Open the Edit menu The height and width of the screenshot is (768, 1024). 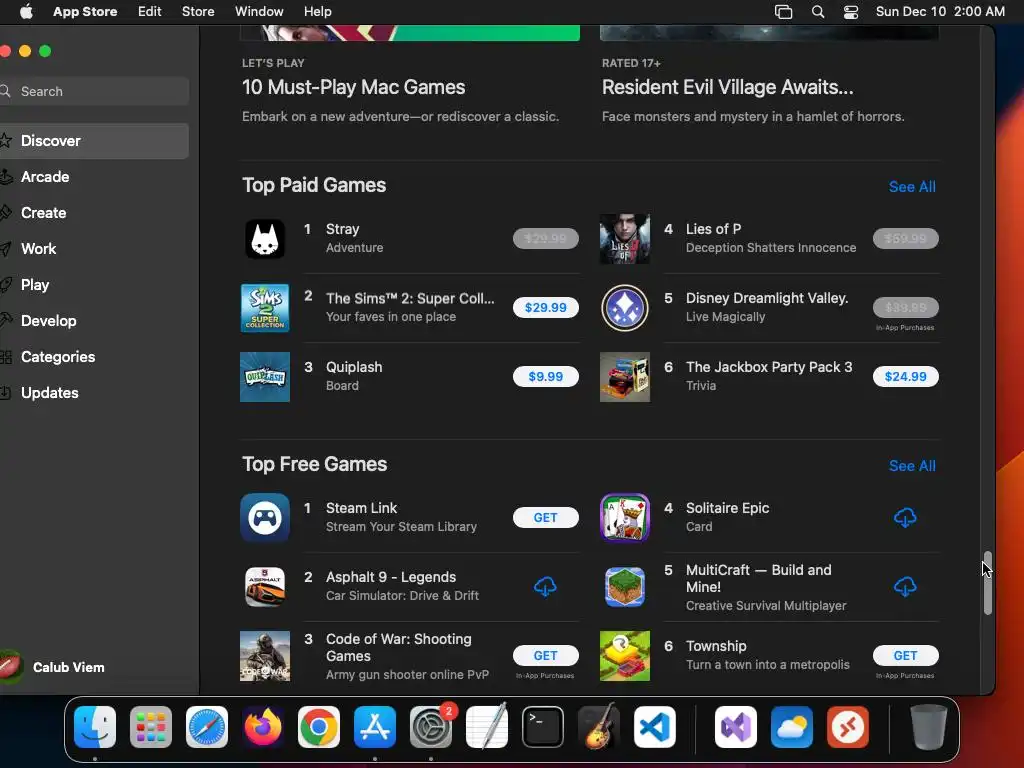[150, 12]
